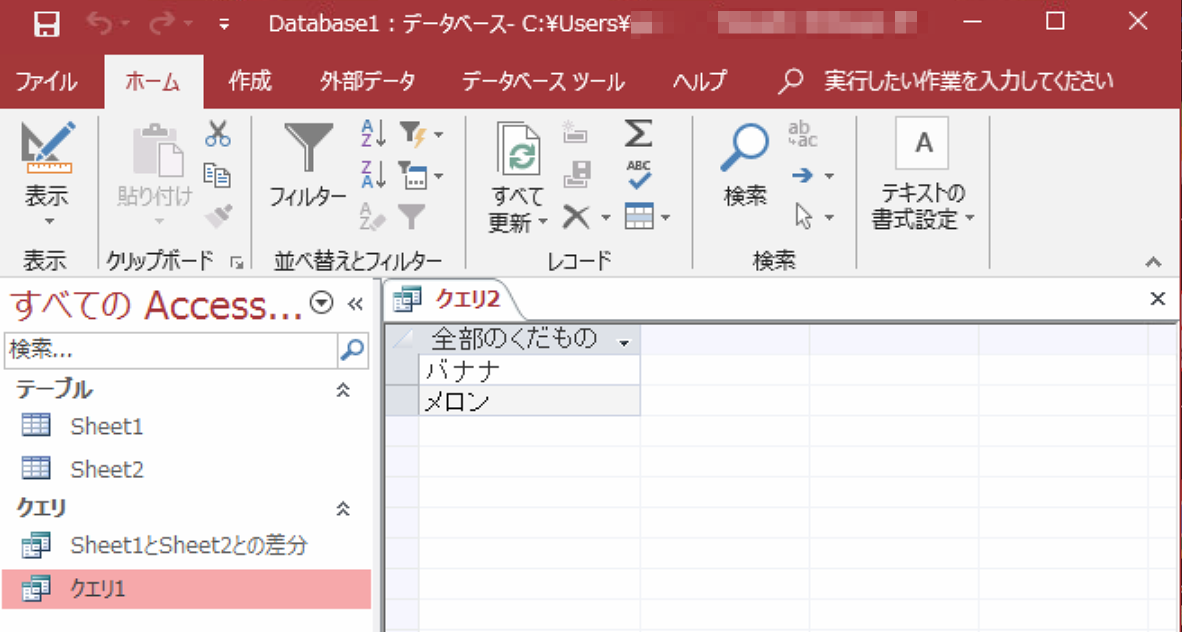The height and width of the screenshot is (632, 1182).
Task: Open the 外部データ tab
Action: [367, 81]
